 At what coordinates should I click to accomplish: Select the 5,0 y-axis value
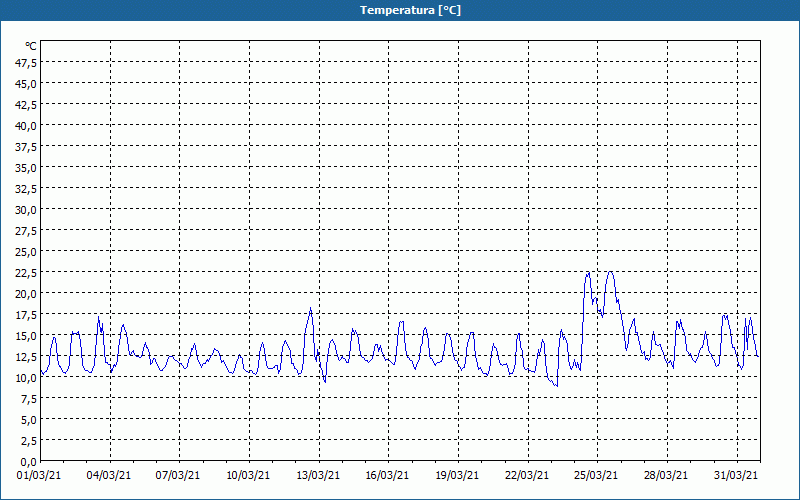click(29, 420)
